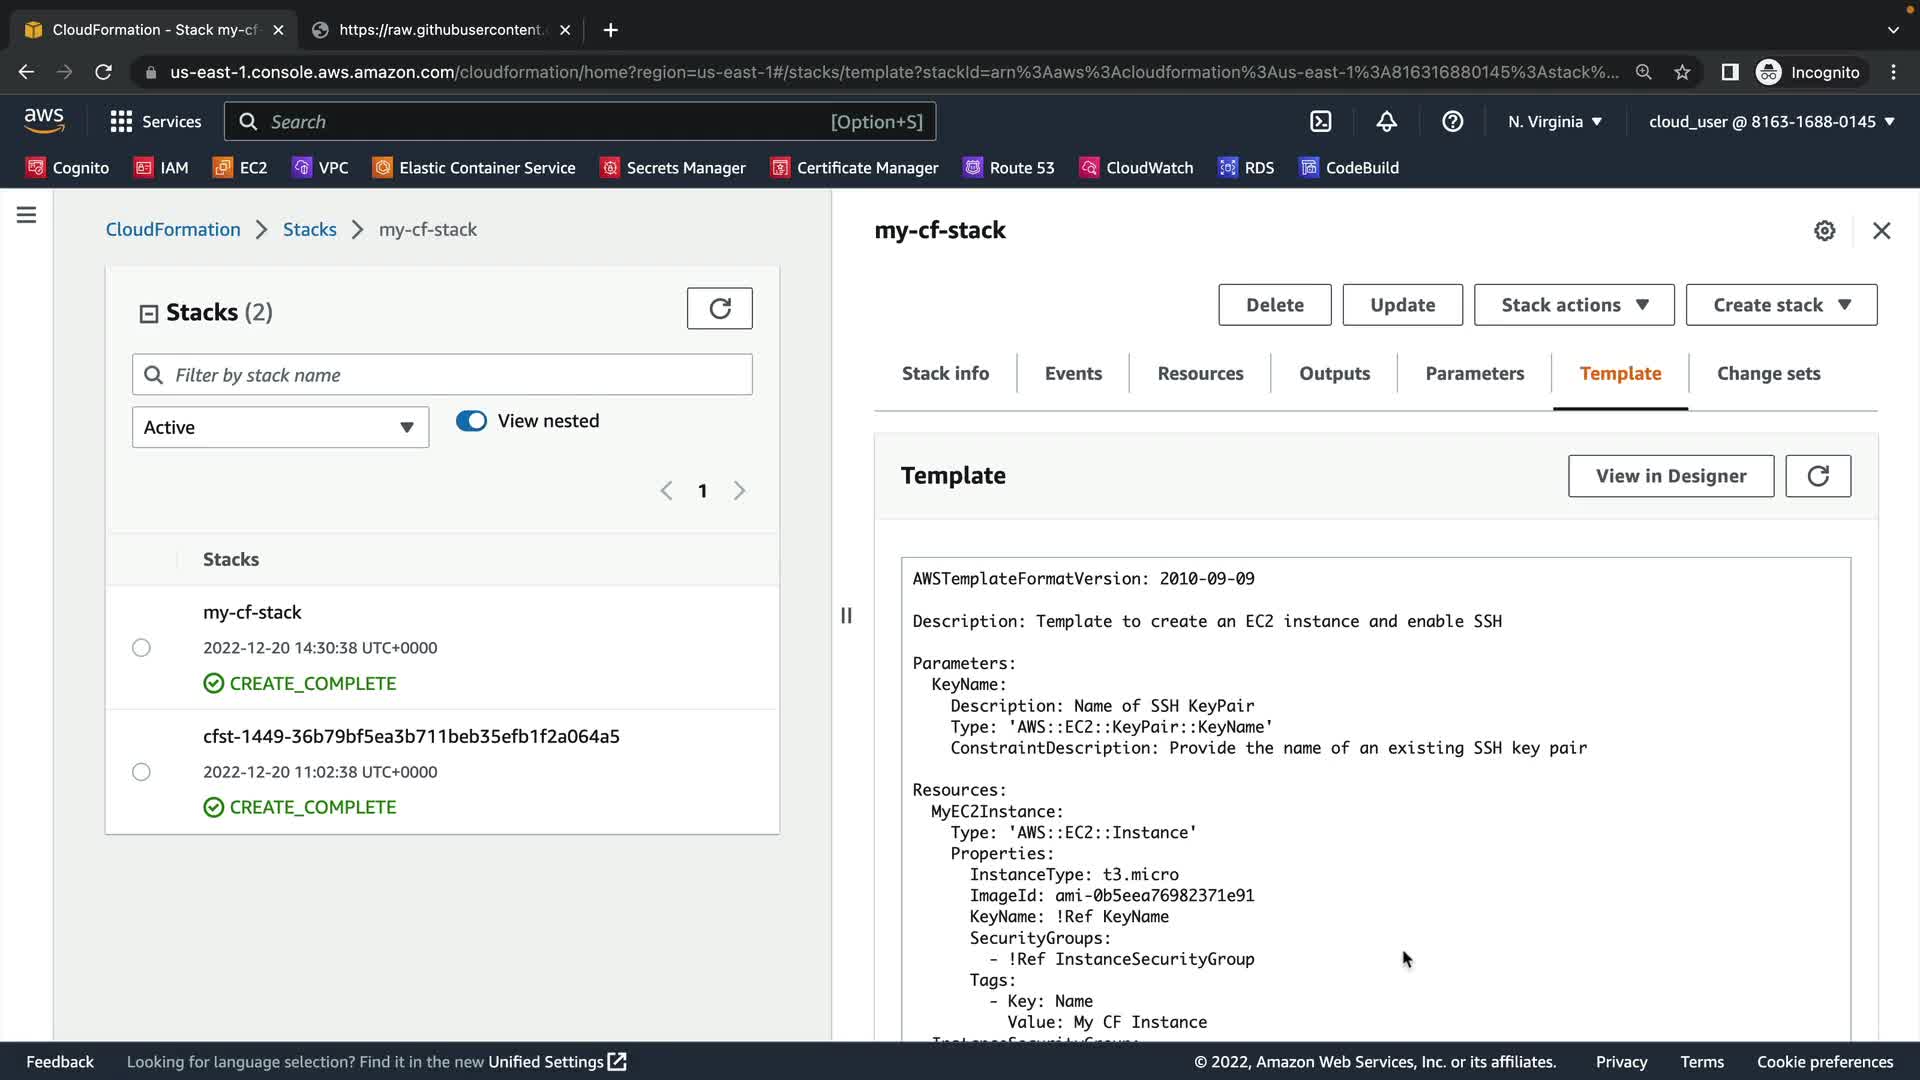Open the Active status filter dropdown
Image resolution: width=1920 pixels, height=1080 pixels.
[x=280, y=427]
